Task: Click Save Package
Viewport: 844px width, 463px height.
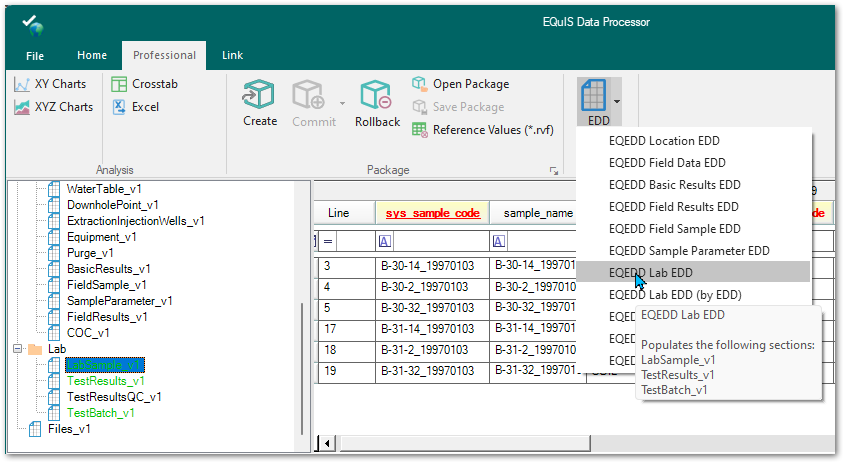Action: [458, 107]
